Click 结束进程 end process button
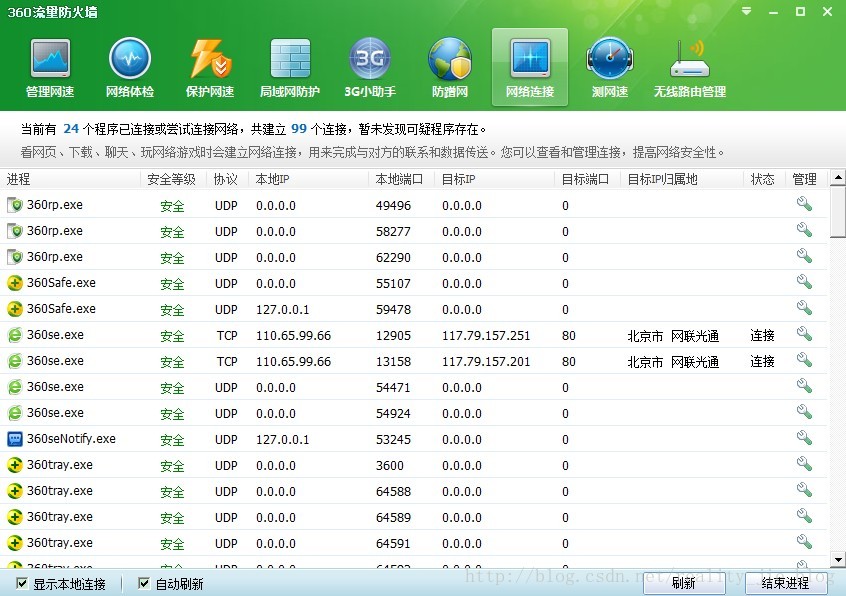 (786, 583)
